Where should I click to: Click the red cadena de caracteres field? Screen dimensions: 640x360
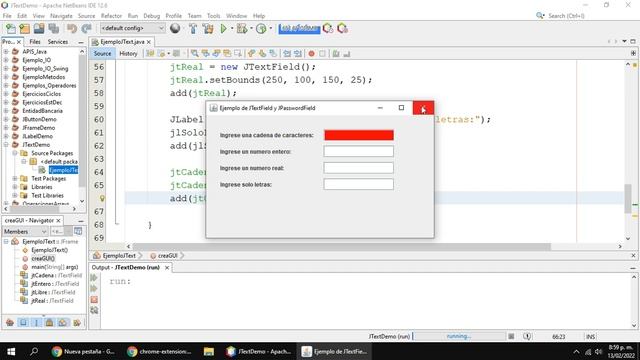pos(359,135)
